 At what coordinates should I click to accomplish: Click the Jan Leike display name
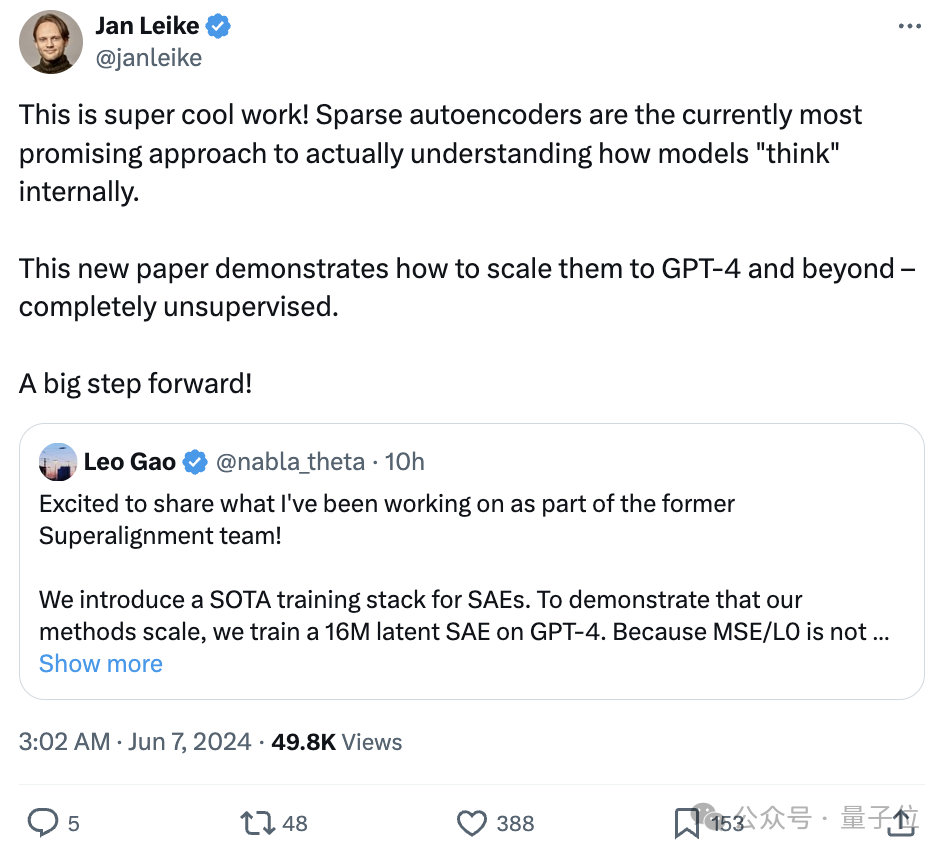click(147, 26)
